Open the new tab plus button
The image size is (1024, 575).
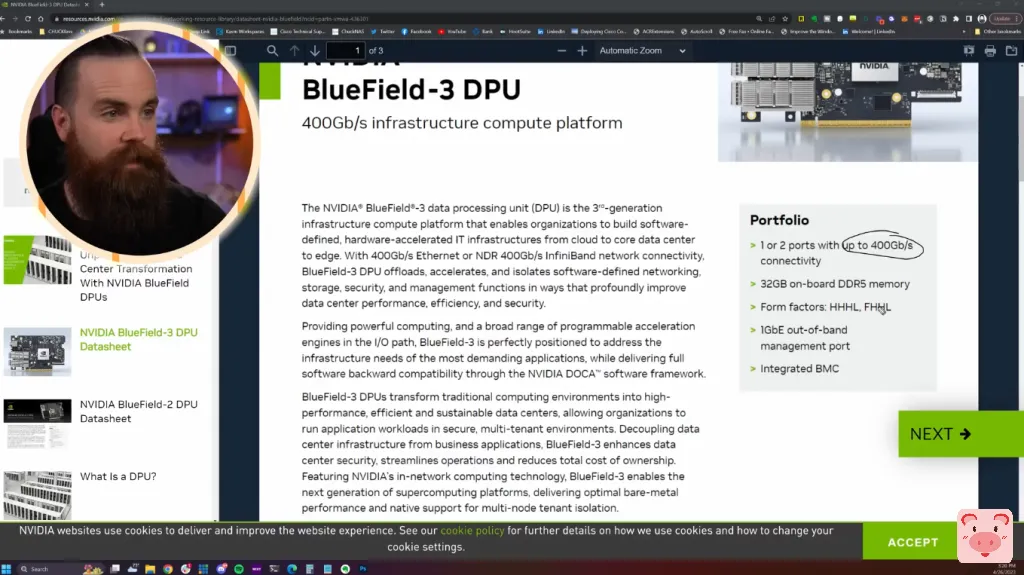click(102, 5)
